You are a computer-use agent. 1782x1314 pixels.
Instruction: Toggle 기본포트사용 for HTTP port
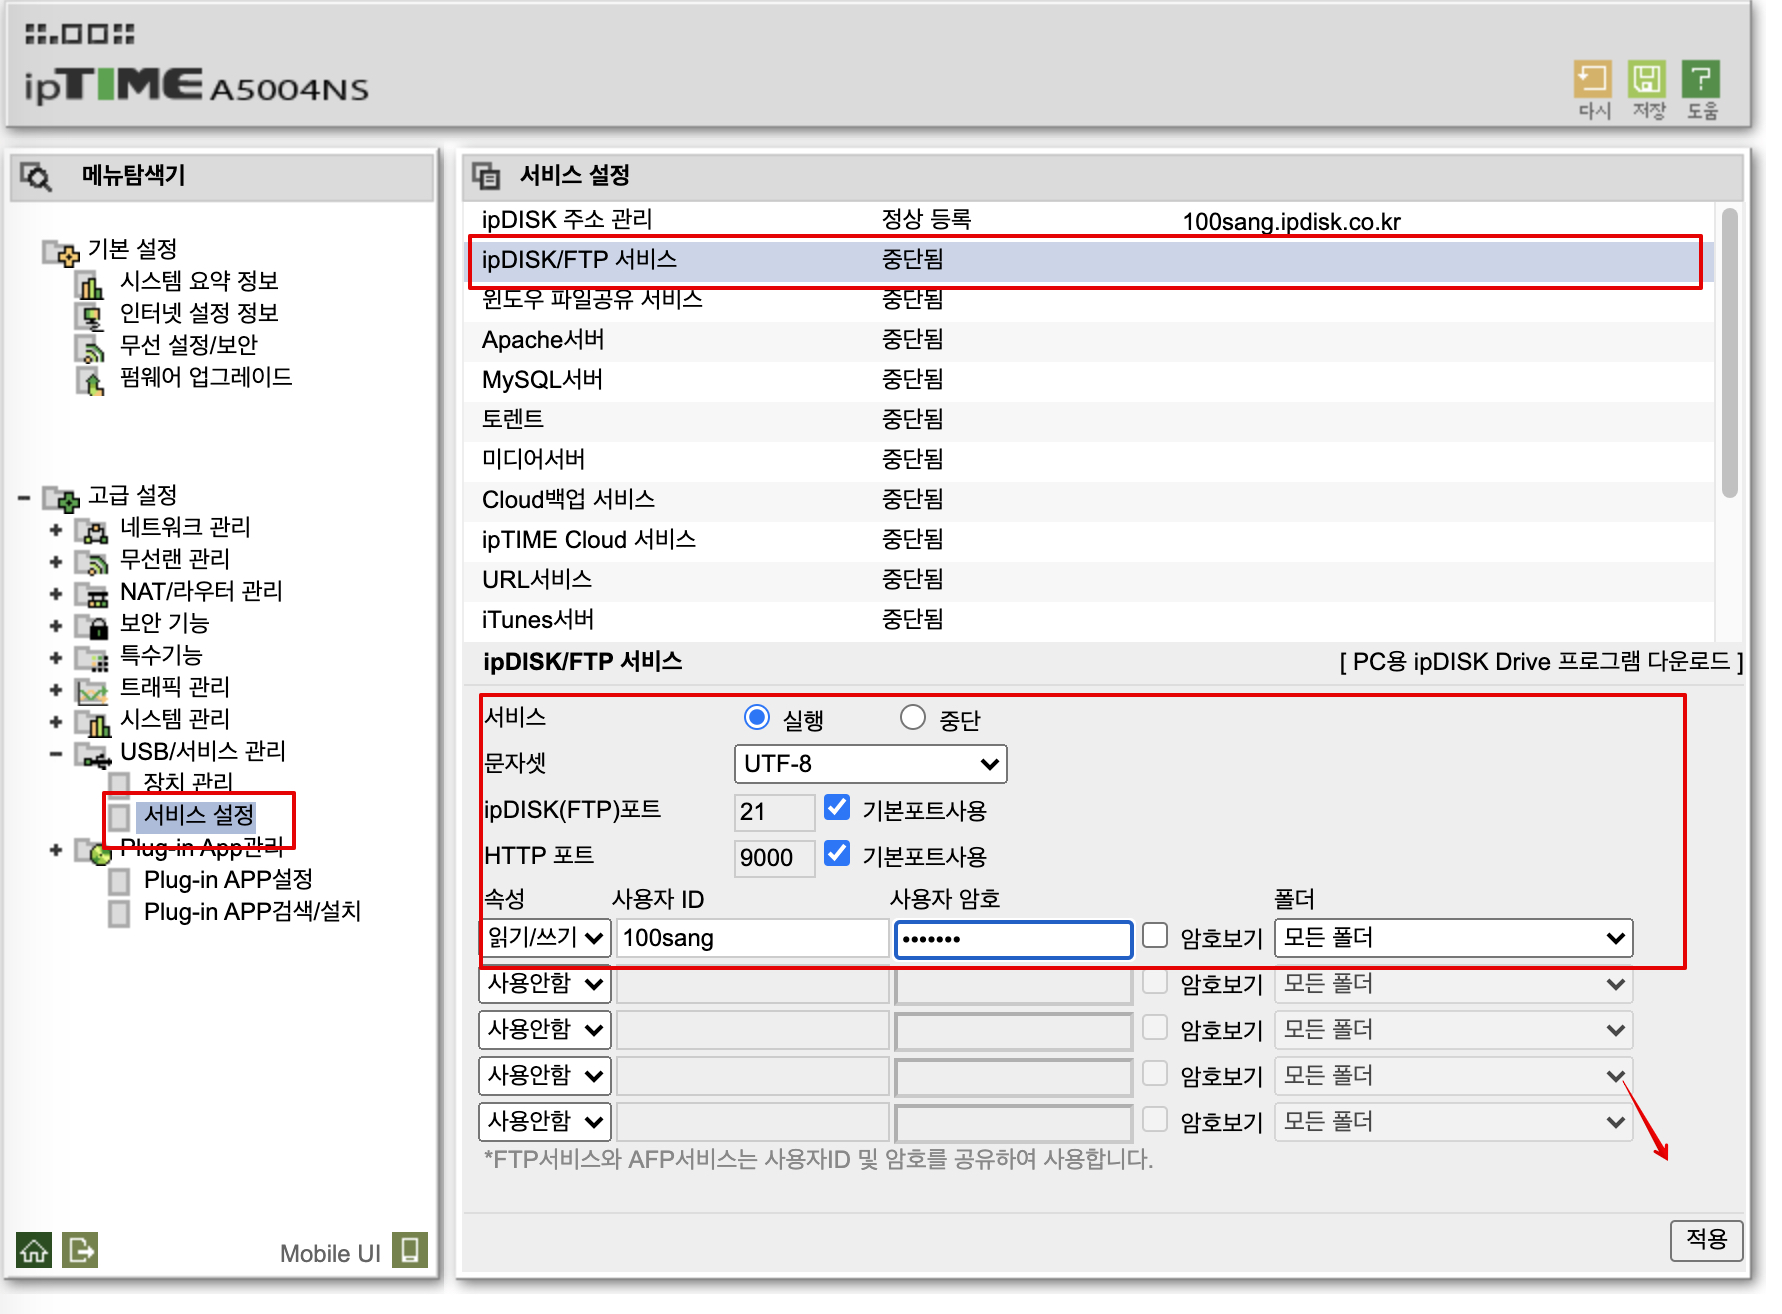click(x=837, y=854)
